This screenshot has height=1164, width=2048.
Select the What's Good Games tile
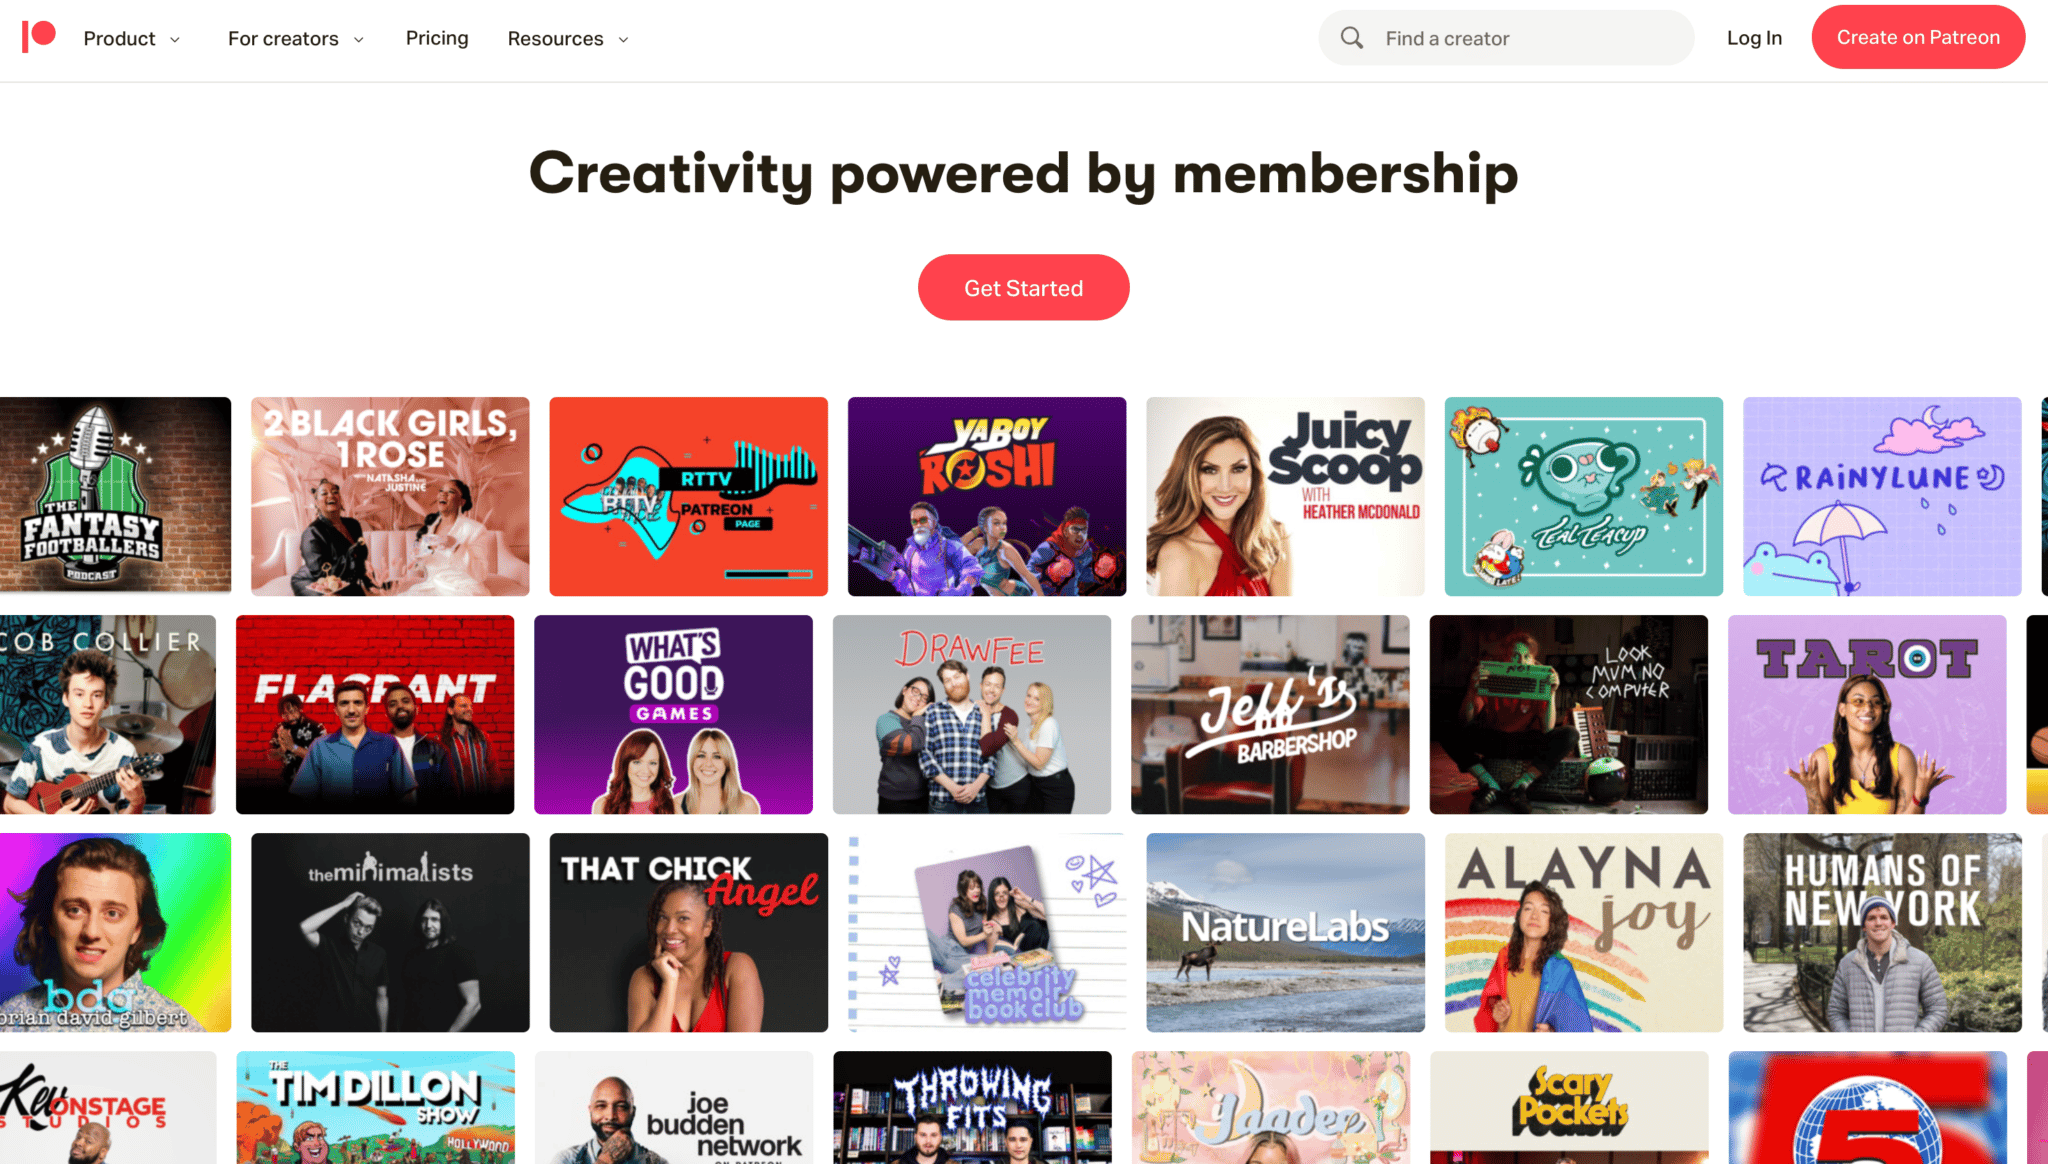coord(673,714)
